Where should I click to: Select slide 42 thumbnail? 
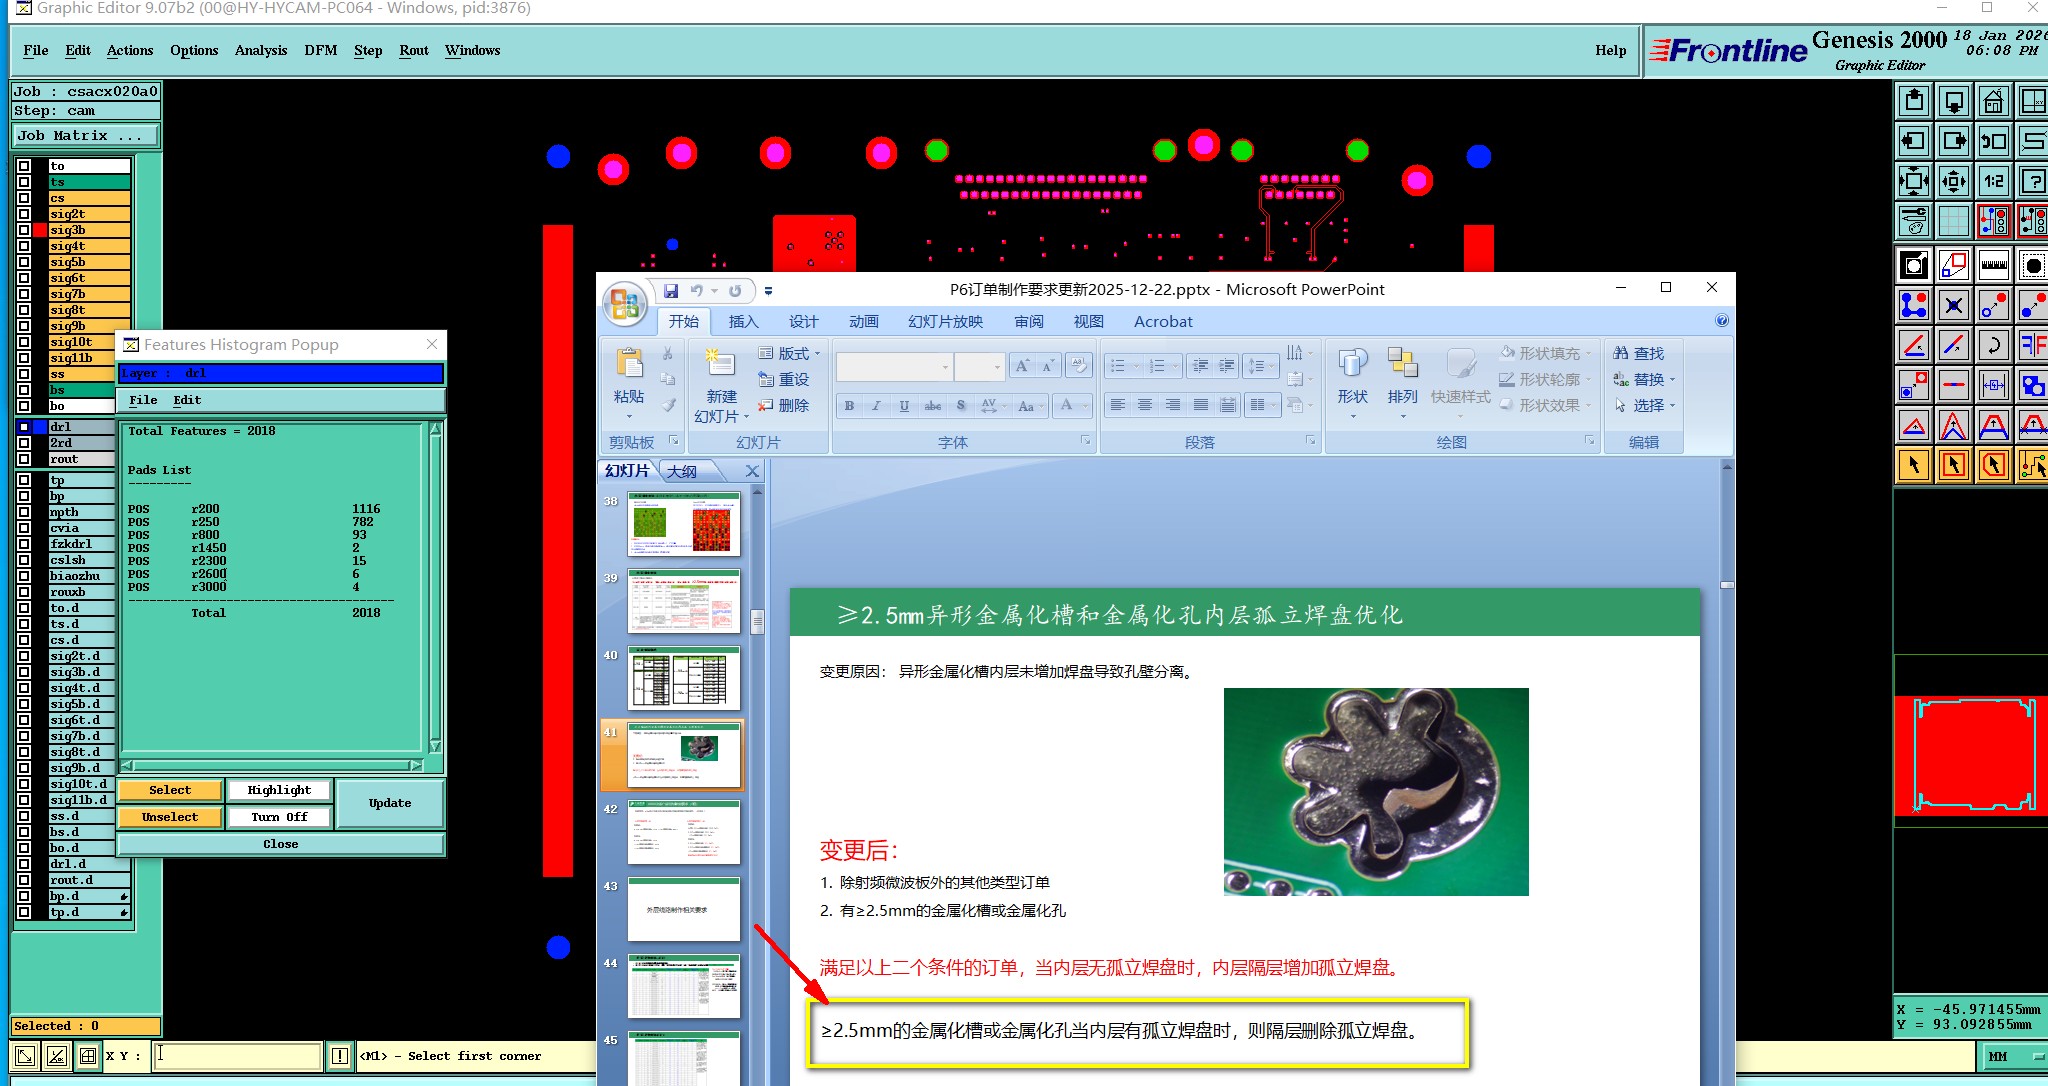pos(684,832)
